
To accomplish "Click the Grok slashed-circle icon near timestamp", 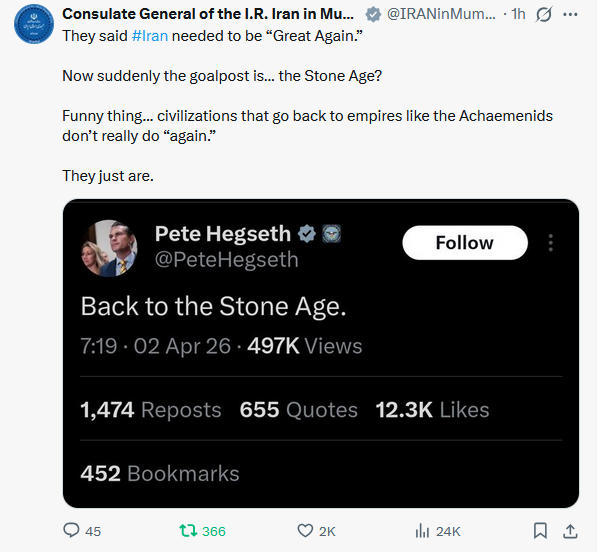I will (545, 15).
